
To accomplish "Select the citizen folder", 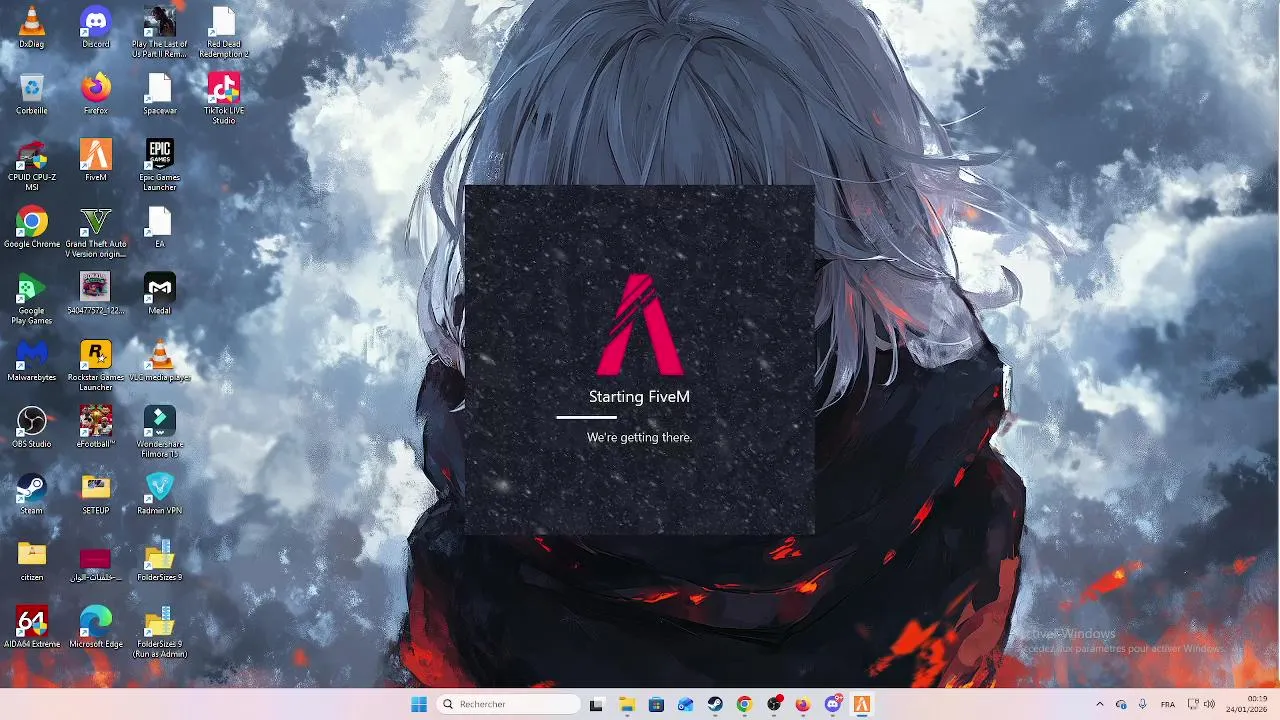I will pos(31,561).
